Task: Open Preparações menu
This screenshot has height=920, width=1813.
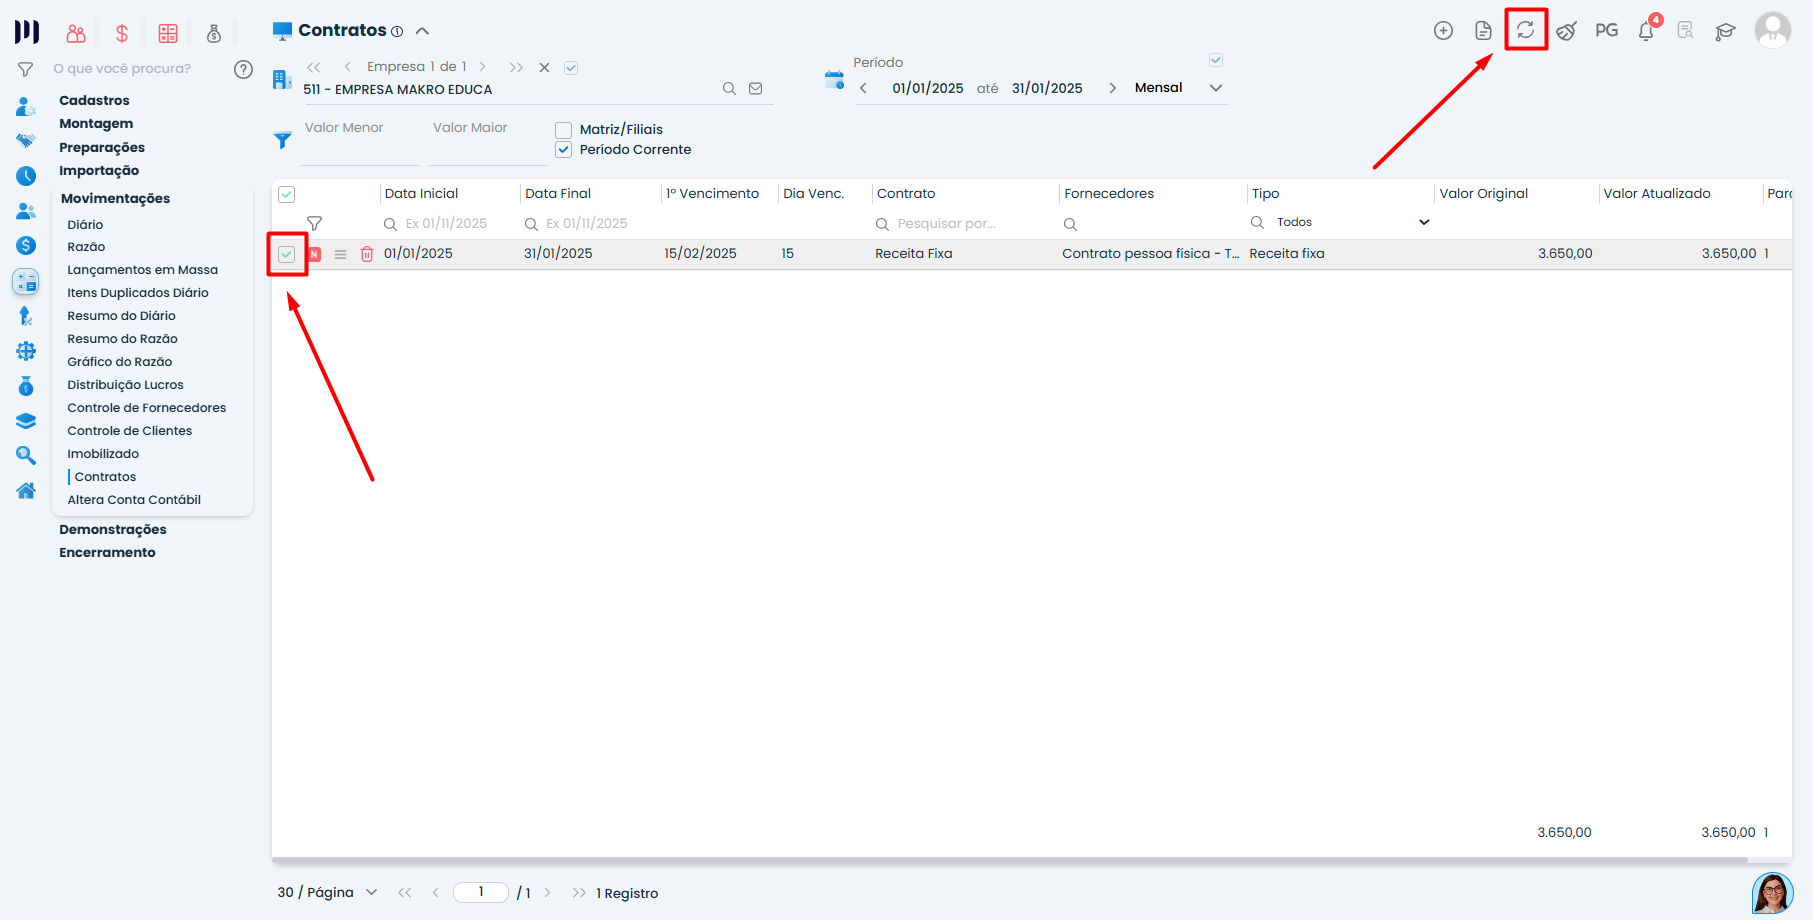Action: tap(102, 147)
